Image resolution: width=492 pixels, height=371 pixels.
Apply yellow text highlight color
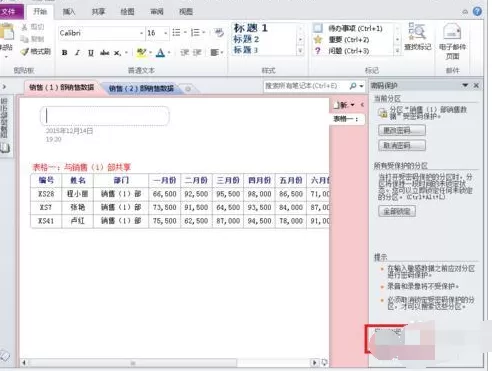[141, 52]
